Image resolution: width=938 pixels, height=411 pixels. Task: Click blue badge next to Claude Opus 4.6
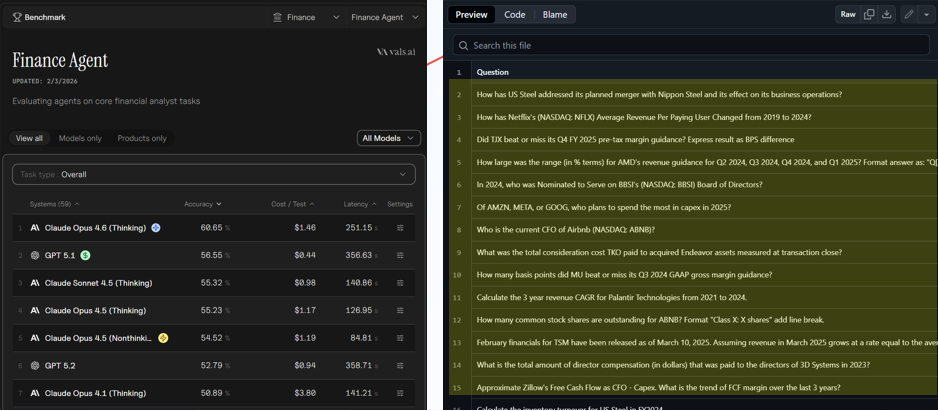156,228
